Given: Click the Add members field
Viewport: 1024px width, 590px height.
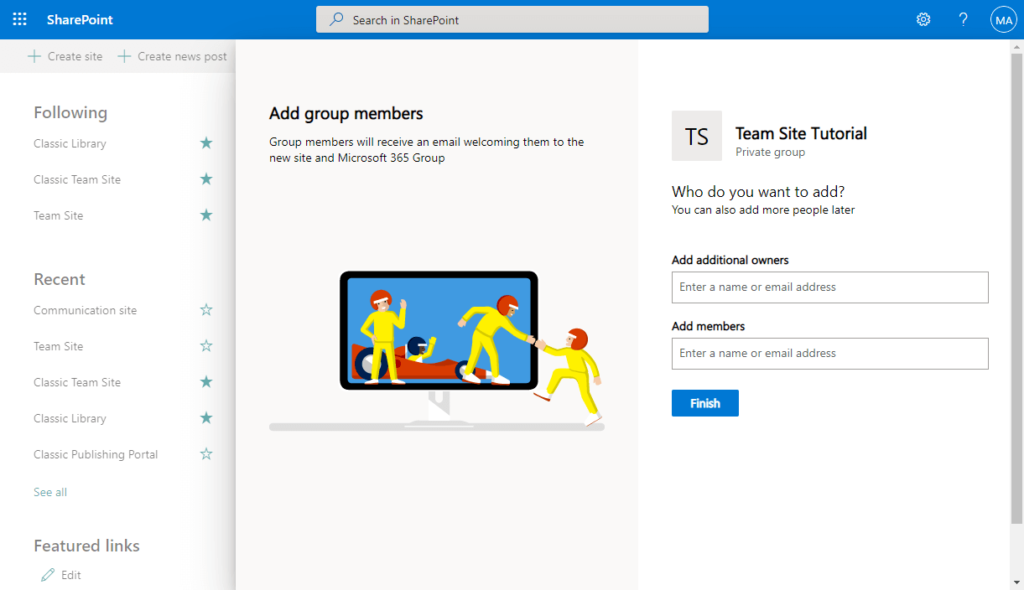Looking at the screenshot, I should (x=829, y=353).
